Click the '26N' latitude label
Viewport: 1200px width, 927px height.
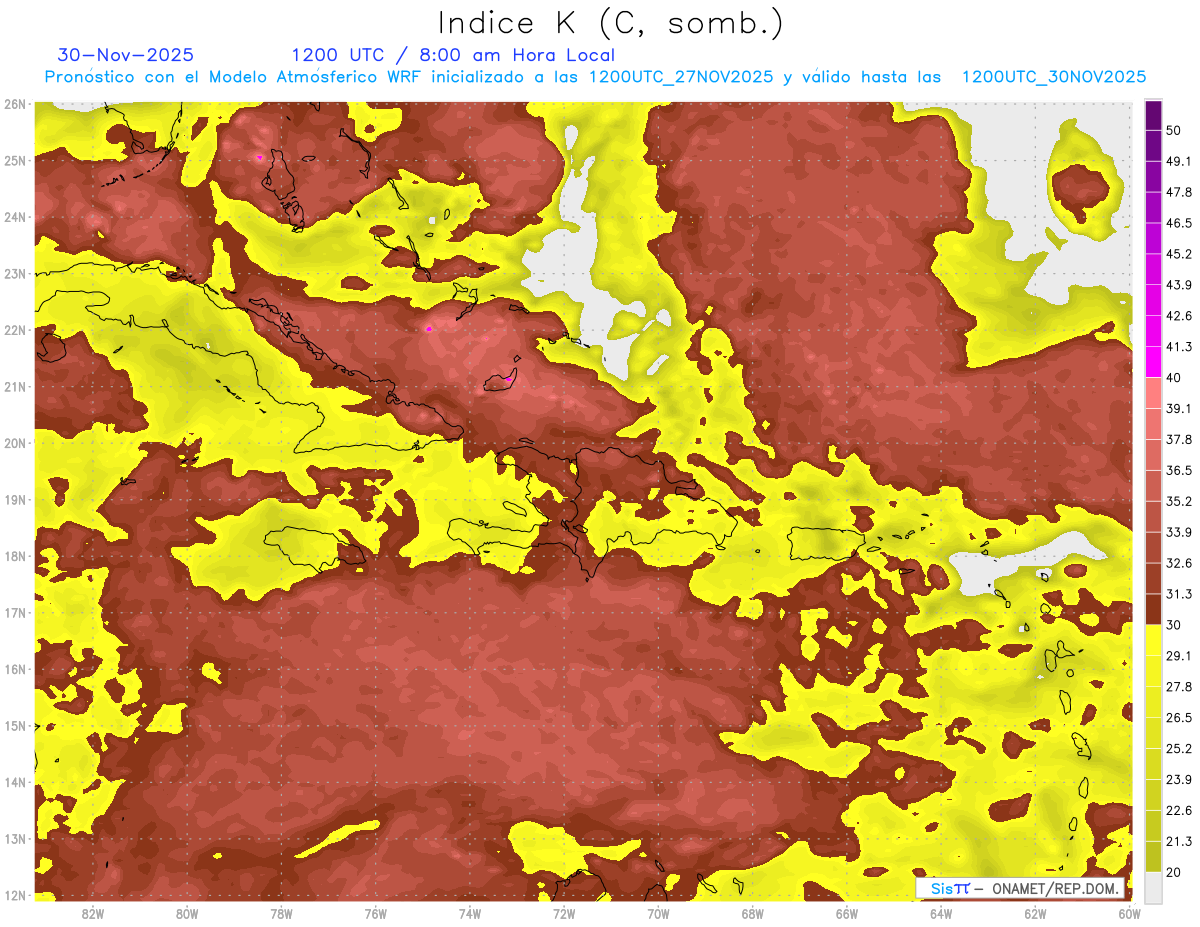coord(15,104)
